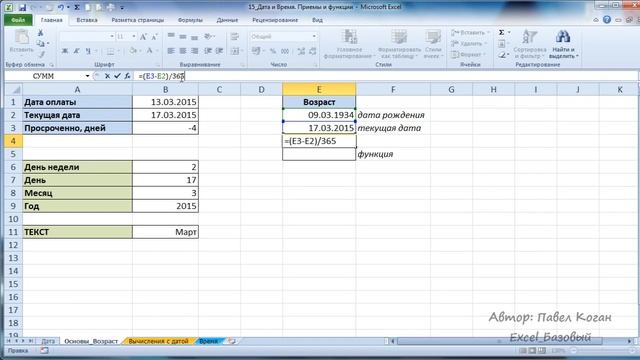Toggle Underline formatting Ч
The image size is (640, 360).
click(x=88, y=51)
